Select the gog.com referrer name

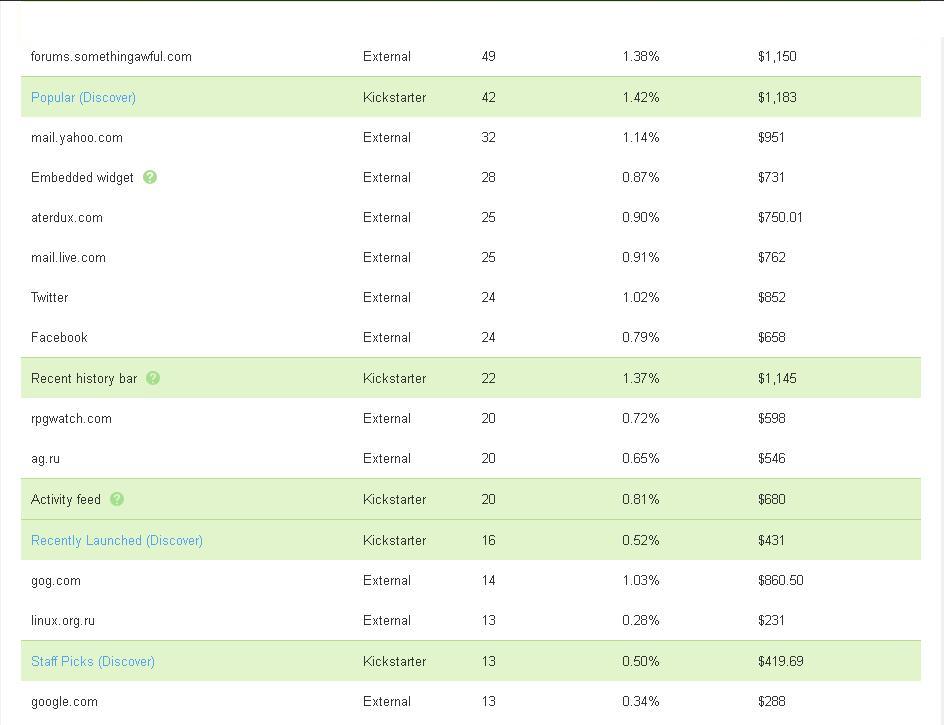pyautogui.click(x=56, y=580)
